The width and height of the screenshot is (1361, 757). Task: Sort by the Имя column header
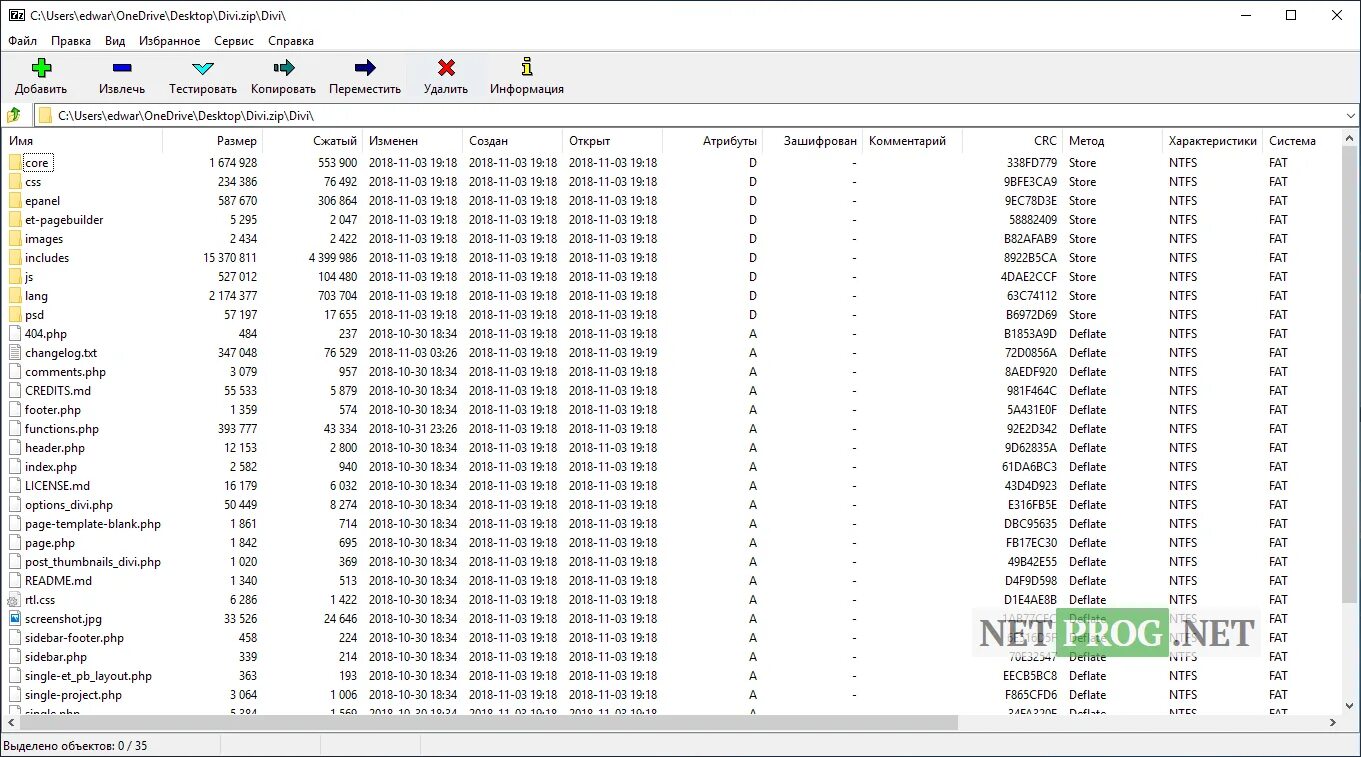(82, 141)
